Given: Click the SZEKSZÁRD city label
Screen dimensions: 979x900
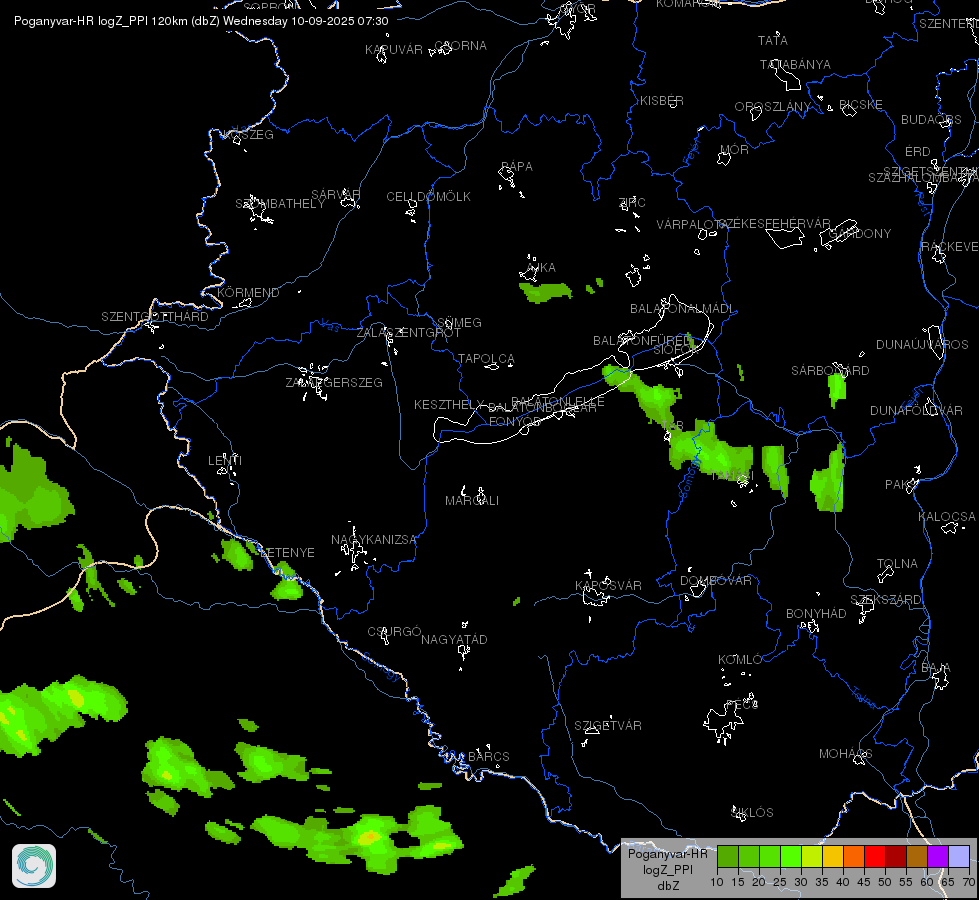Looking at the screenshot, I should [x=885, y=600].
